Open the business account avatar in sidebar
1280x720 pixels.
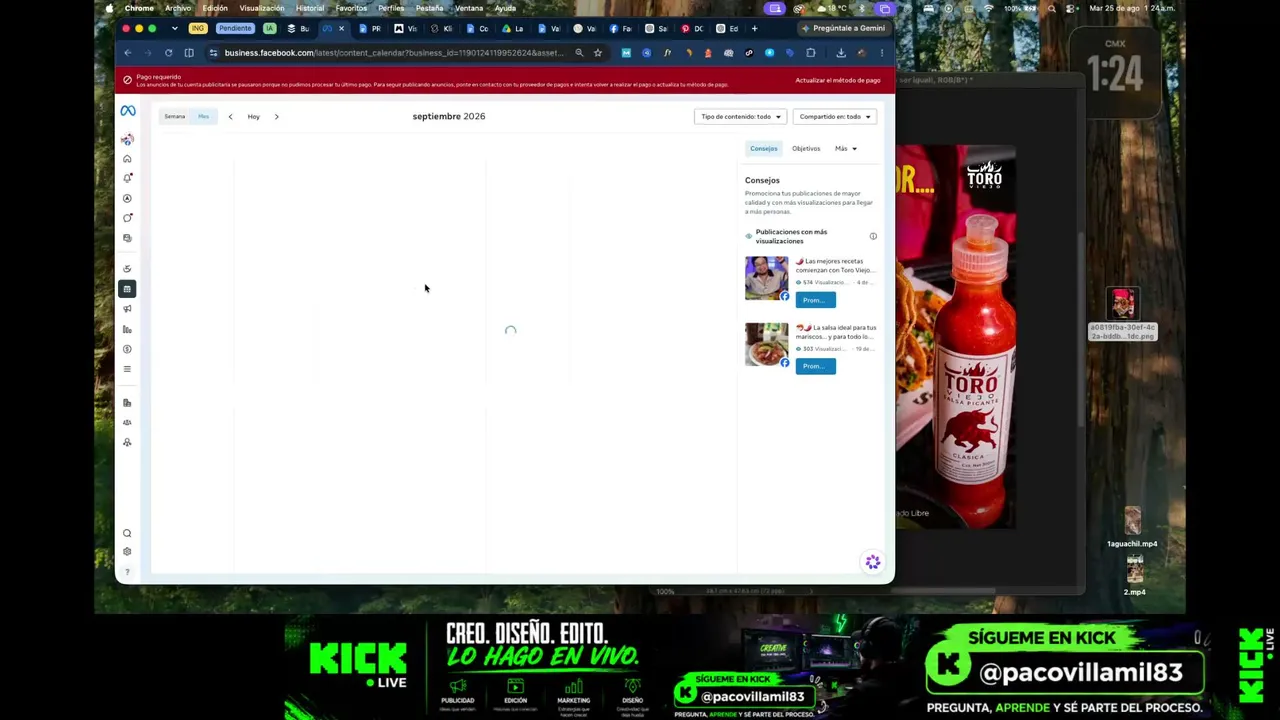[x=127, y=140]
